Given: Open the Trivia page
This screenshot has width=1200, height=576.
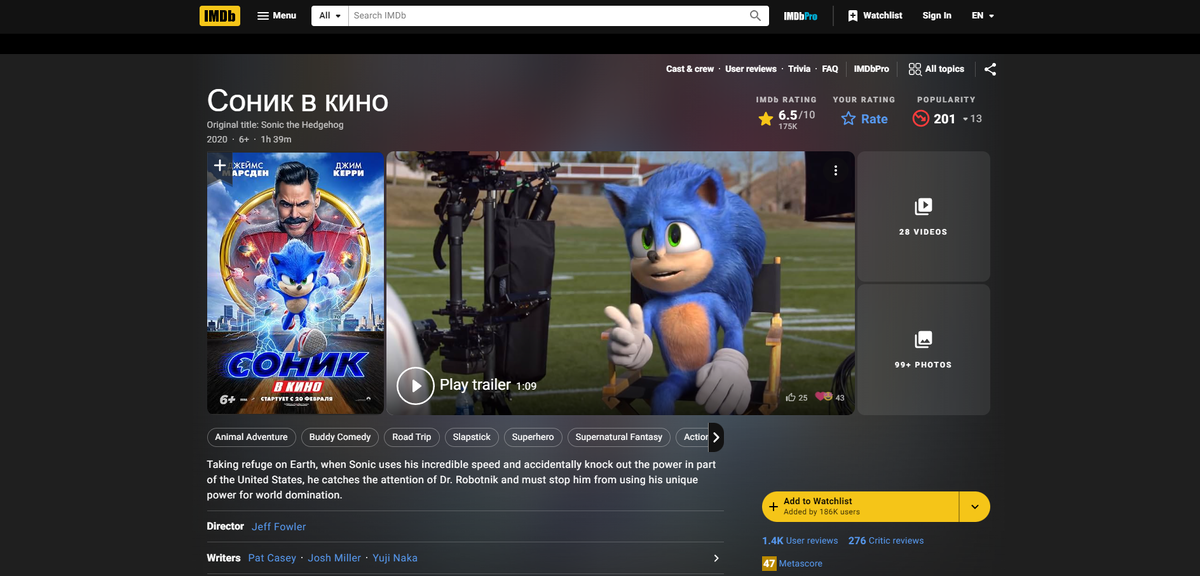Looking at the screenshot, I should coord(799,69).
